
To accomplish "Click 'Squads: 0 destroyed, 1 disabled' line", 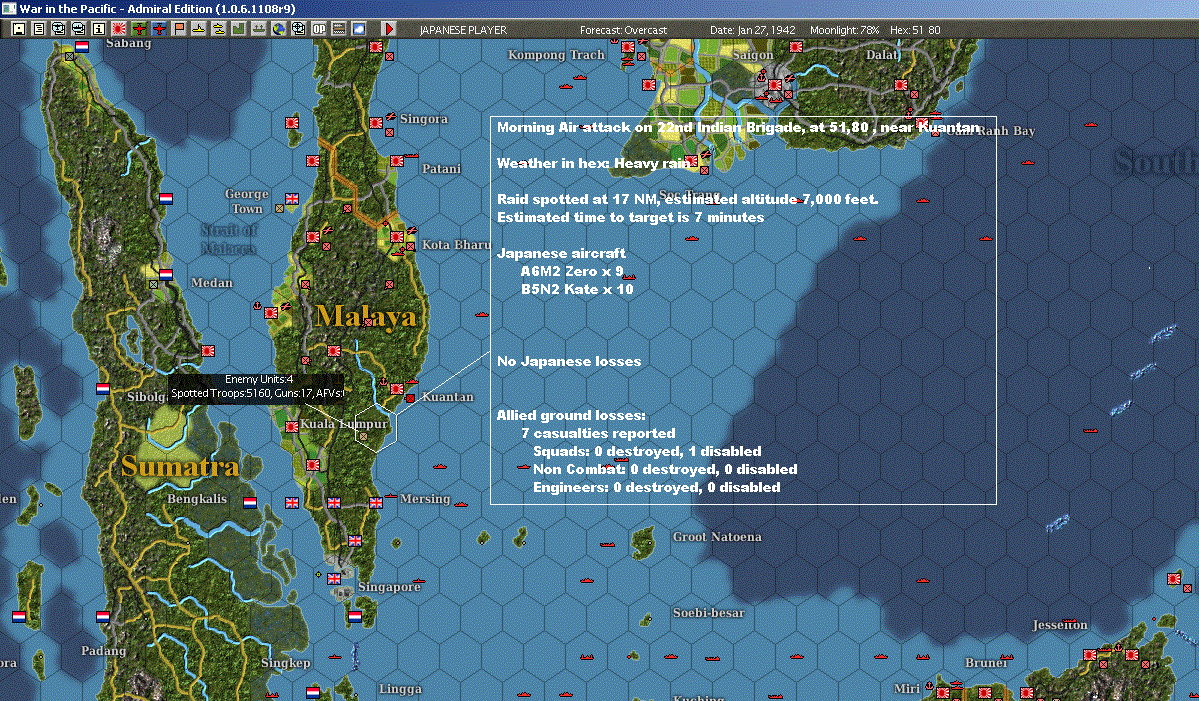I will click(647, 452).
